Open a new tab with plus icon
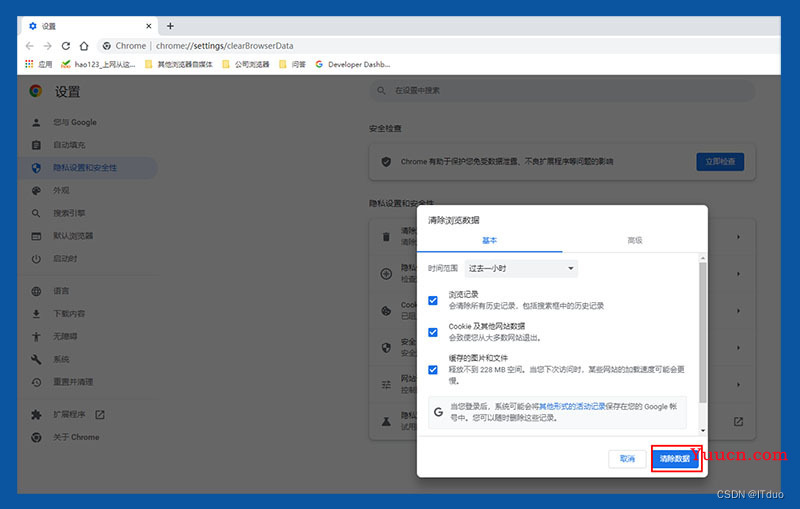The height and width of the screenshot is (509, 800). [x=170, y=26]
